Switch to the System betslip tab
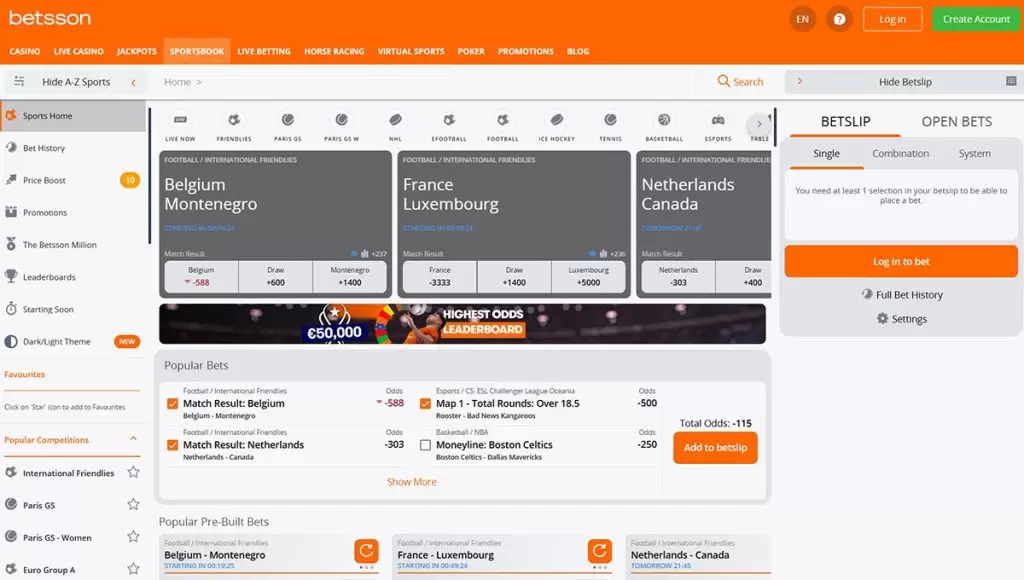1024x580 pixels. [974, 153]
